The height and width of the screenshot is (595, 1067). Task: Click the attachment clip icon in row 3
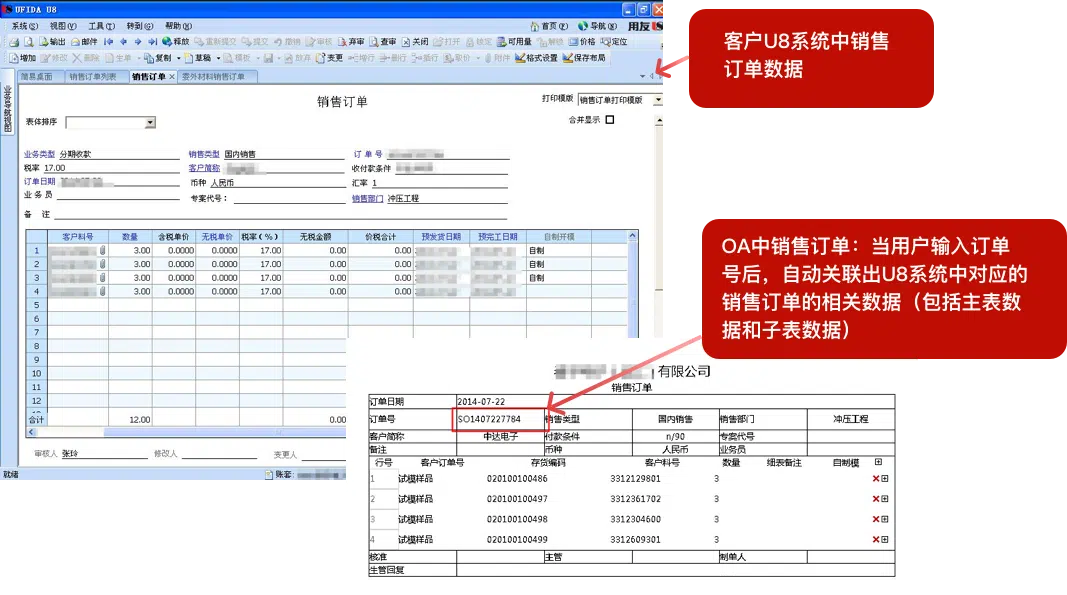pyautogui.click(x=102, y=278)
